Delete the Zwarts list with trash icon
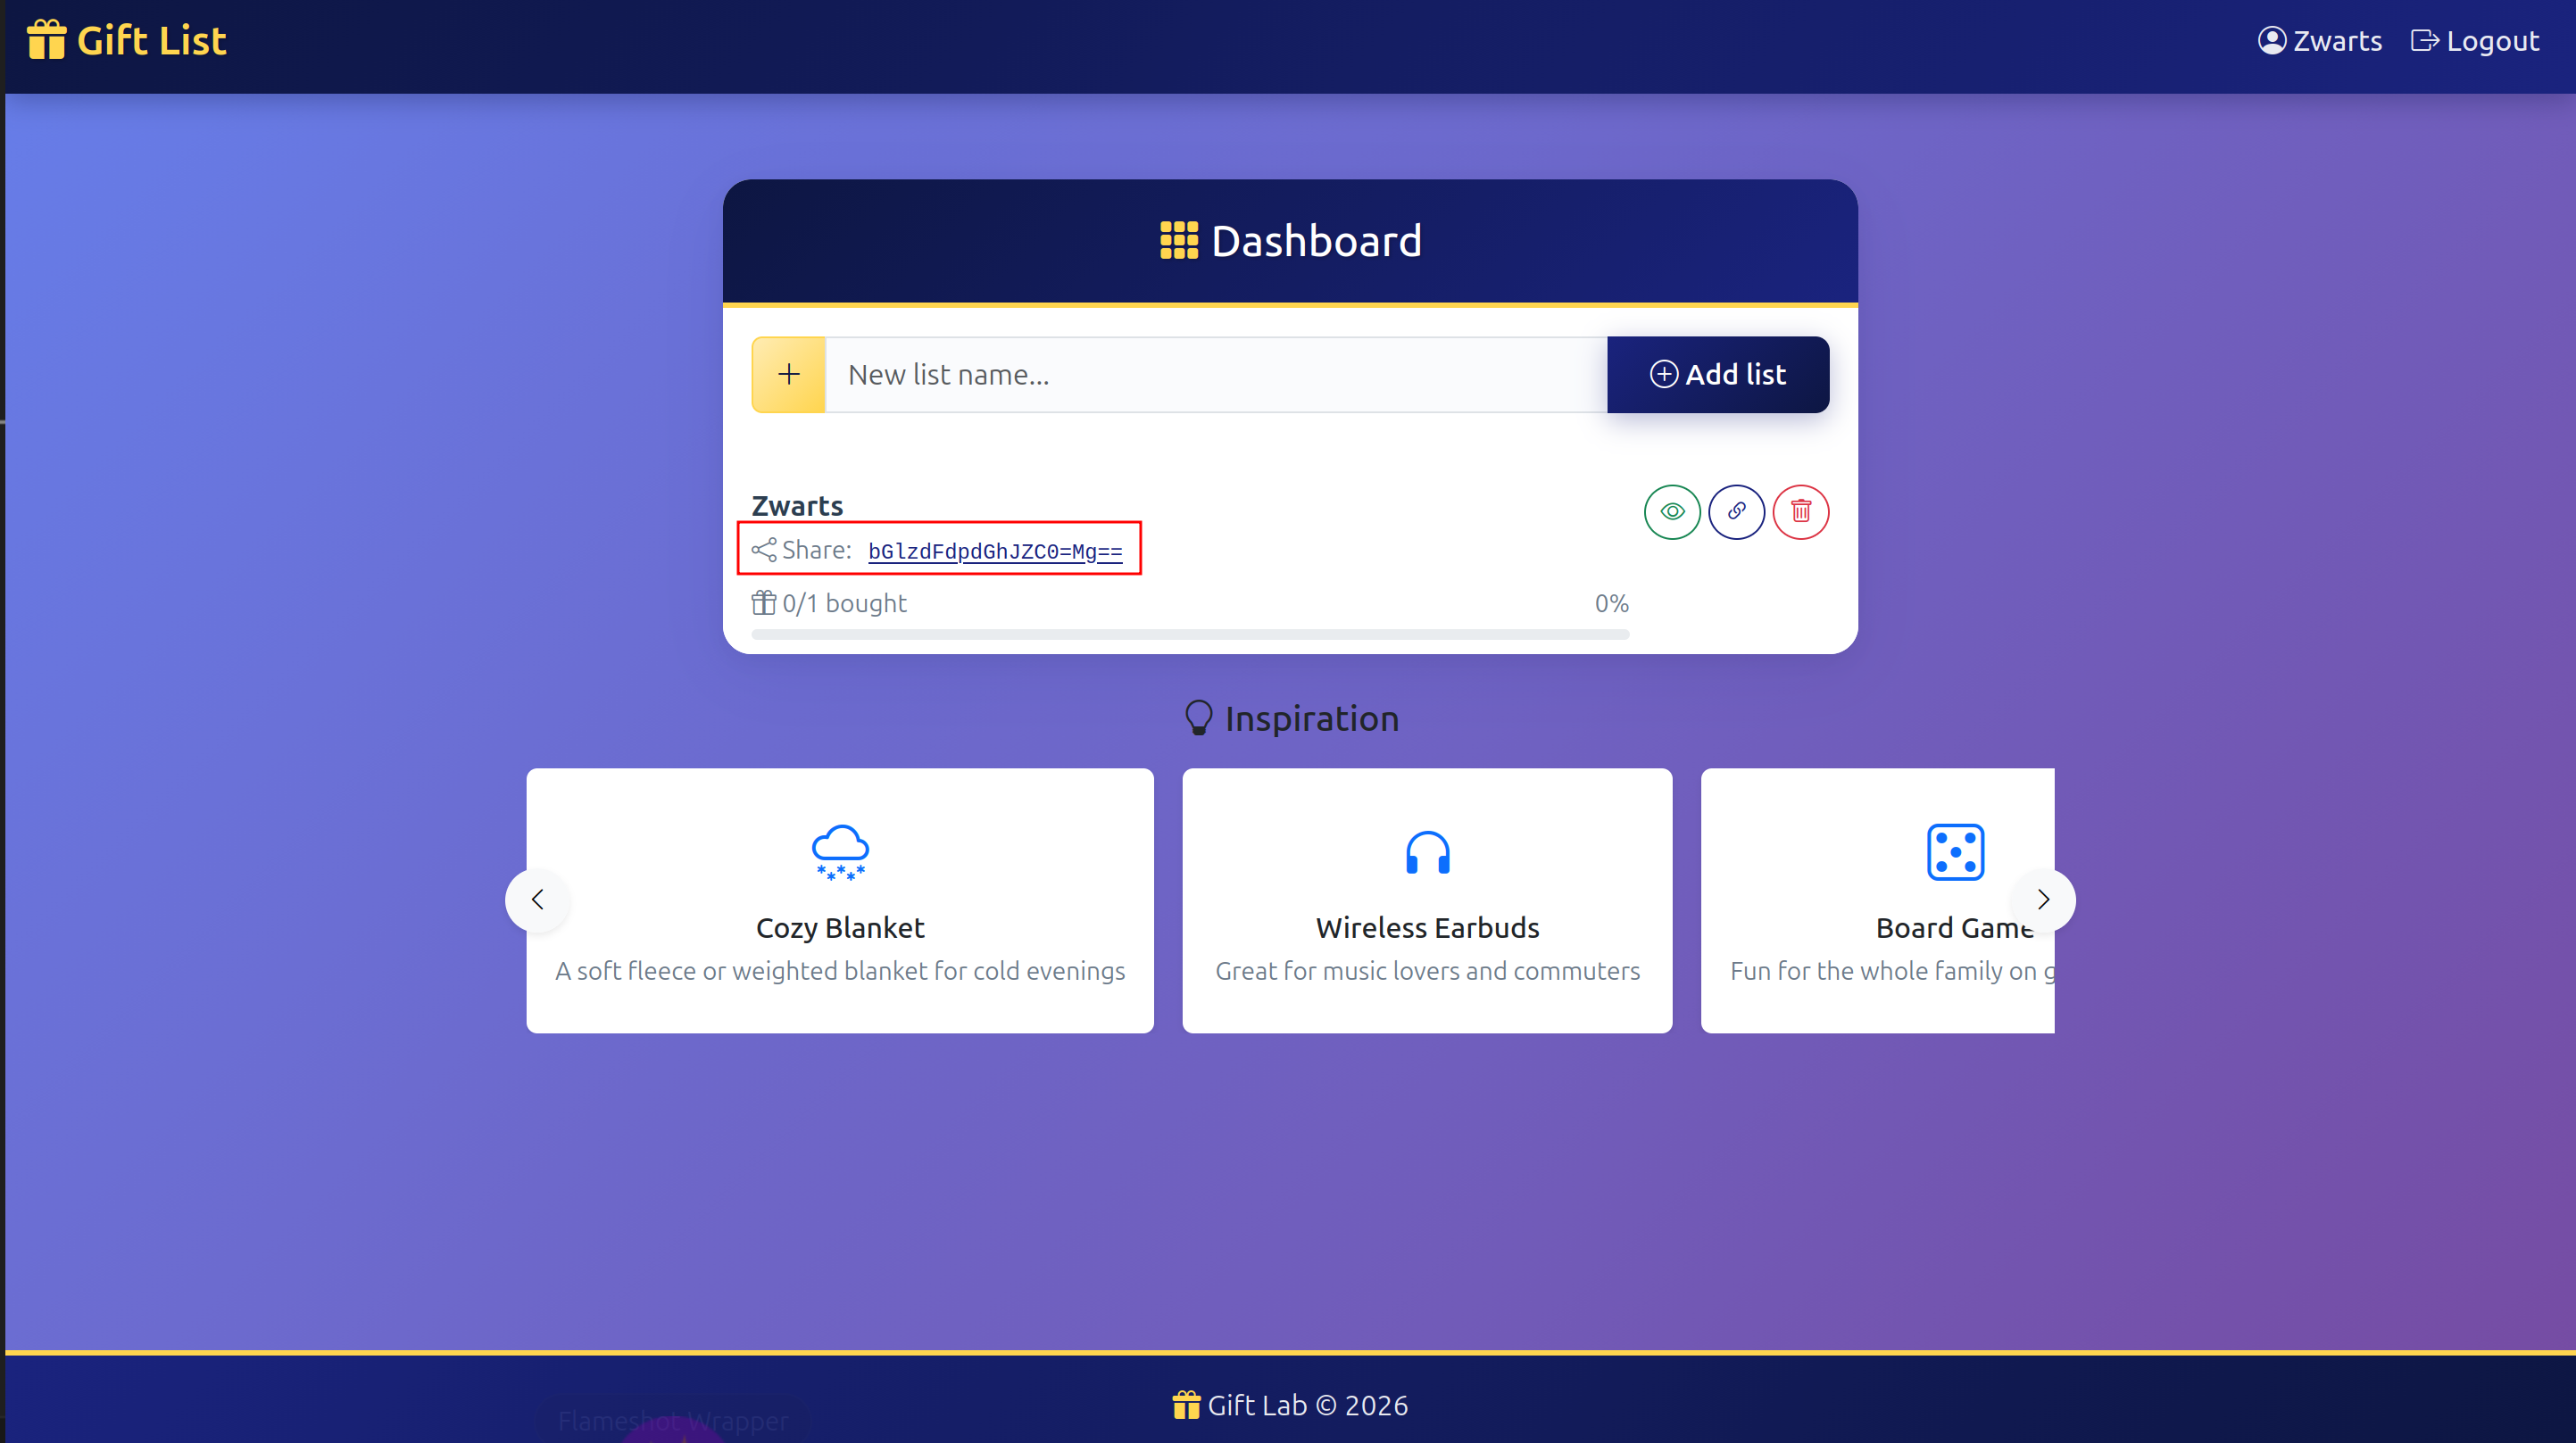The image size is (2576, 1443). [x=1800, y=512]
